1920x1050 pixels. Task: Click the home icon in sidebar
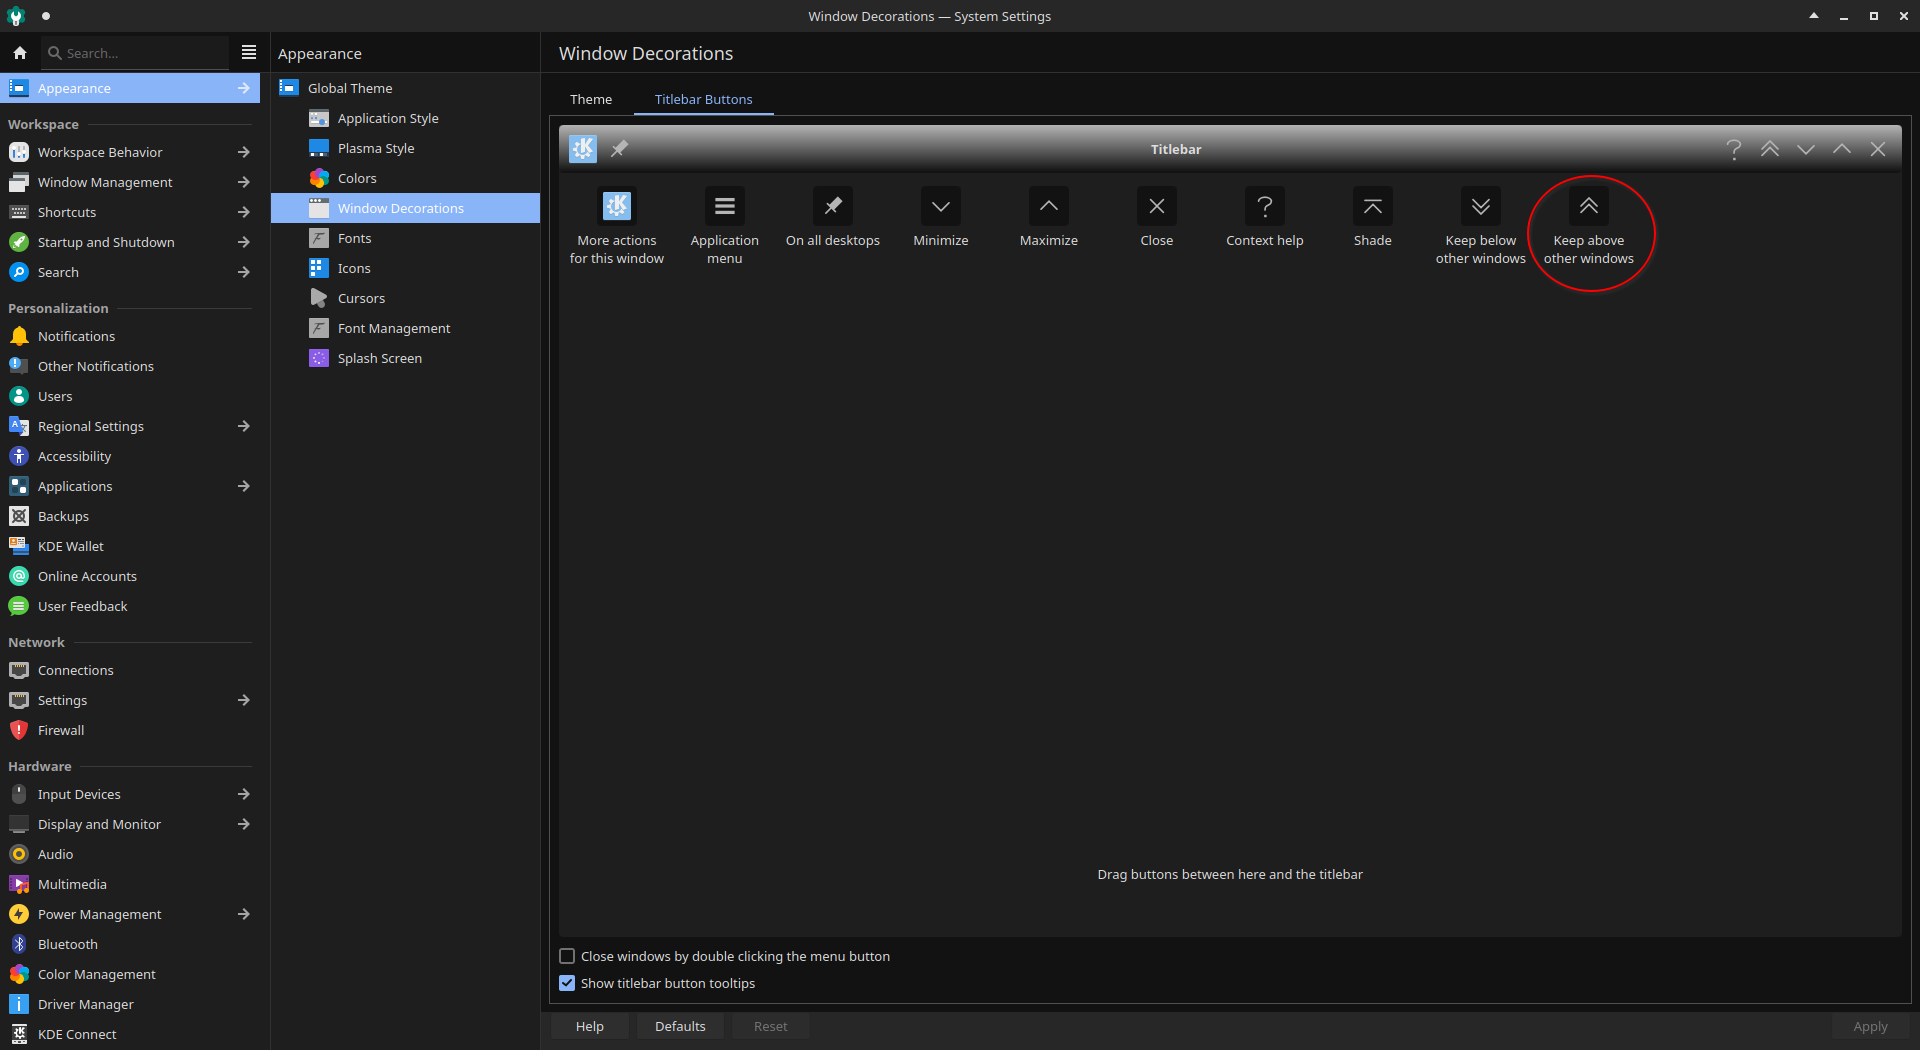(20, 53)
